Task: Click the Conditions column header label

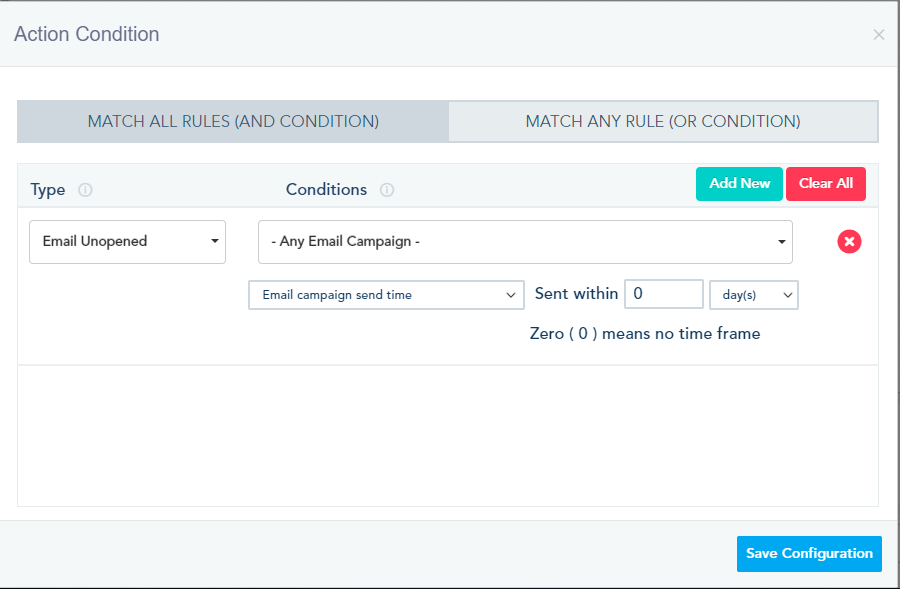Action: point(326,190)
